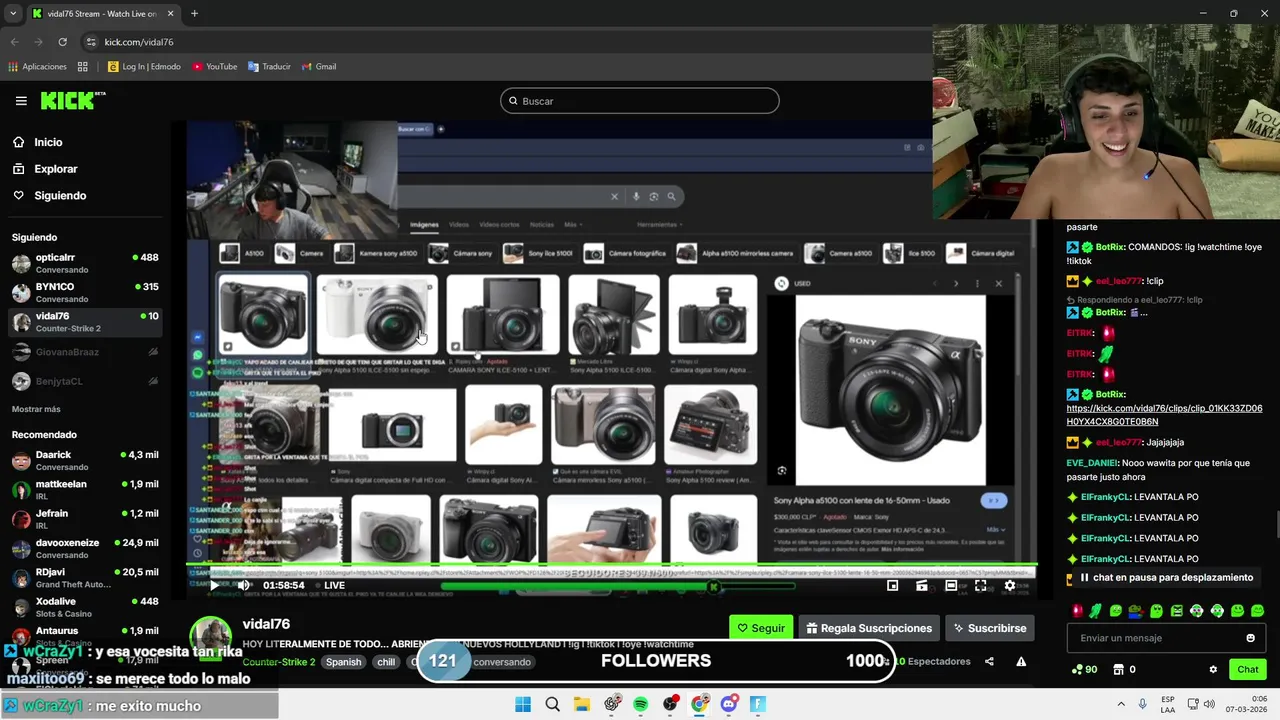Report stream with warning icon

1021,661
